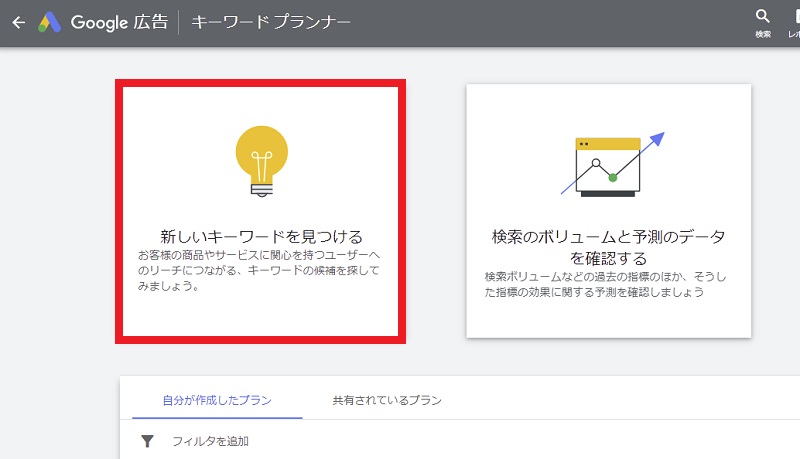Click the funnel filter icon
This screenshot has height=459, width=800.
[147, 441]
